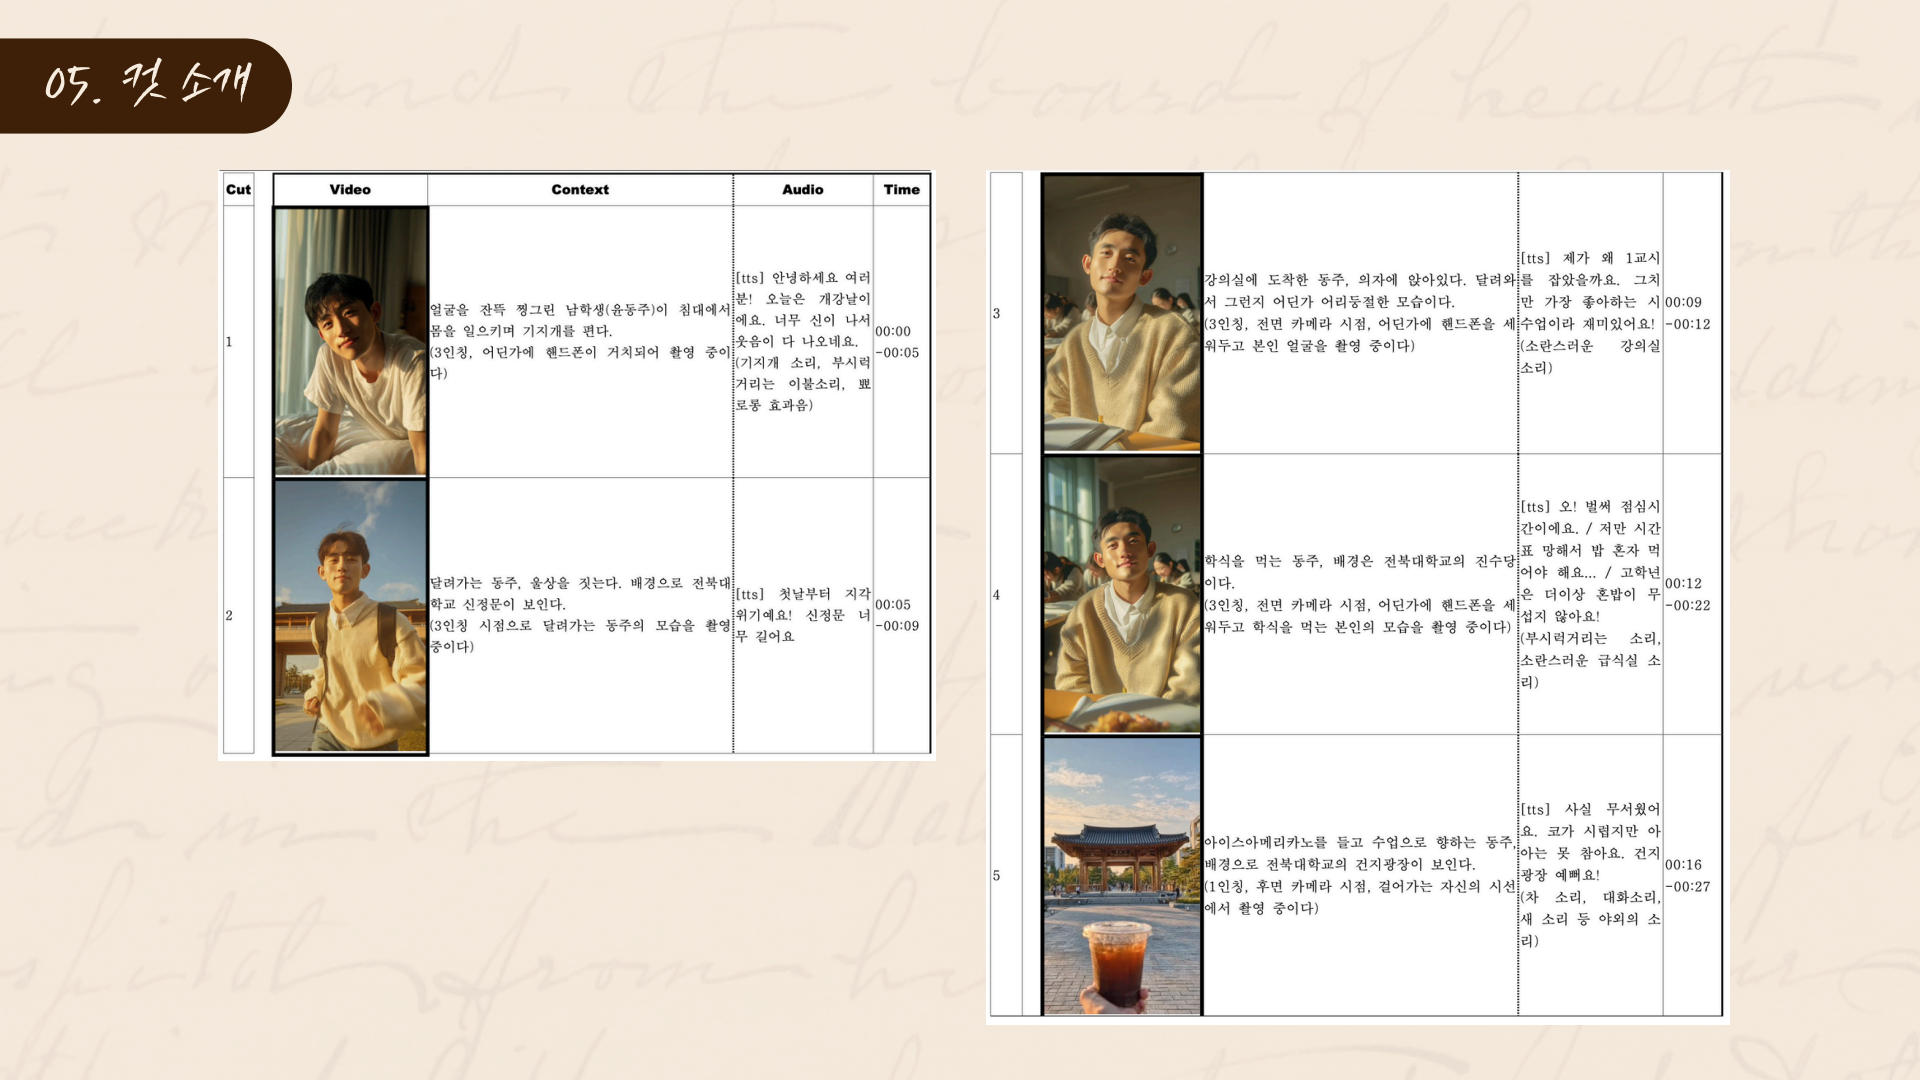
Task: Click the 00:16-00:27 time cell
Action: coord(1688,876)
